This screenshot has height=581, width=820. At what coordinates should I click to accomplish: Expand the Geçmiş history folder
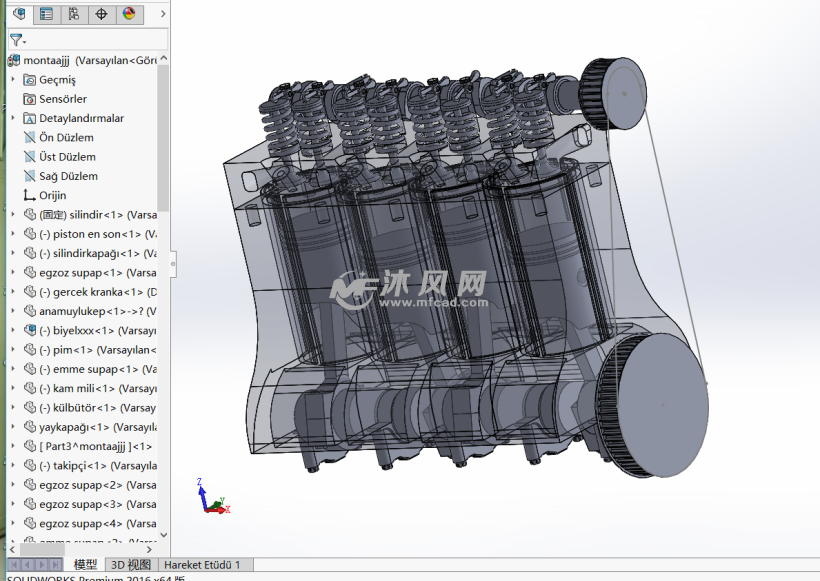(13, 80)
